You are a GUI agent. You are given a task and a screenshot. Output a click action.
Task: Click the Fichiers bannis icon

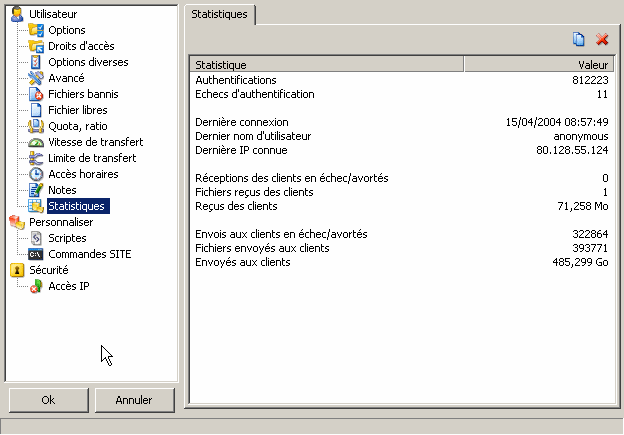point(37,94)
